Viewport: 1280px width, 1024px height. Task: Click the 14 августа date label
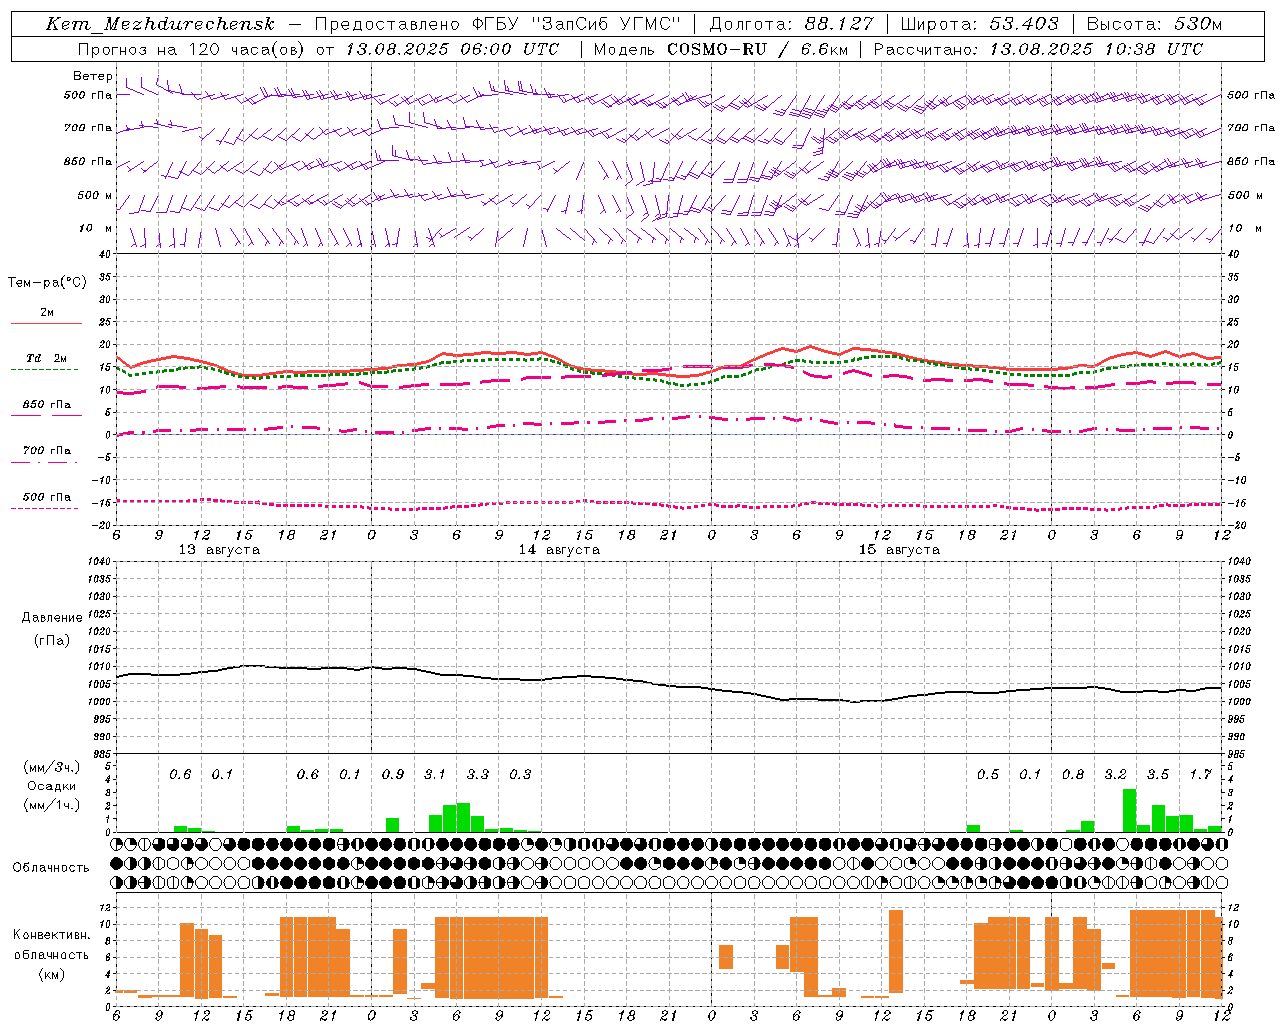click(559, 550)
